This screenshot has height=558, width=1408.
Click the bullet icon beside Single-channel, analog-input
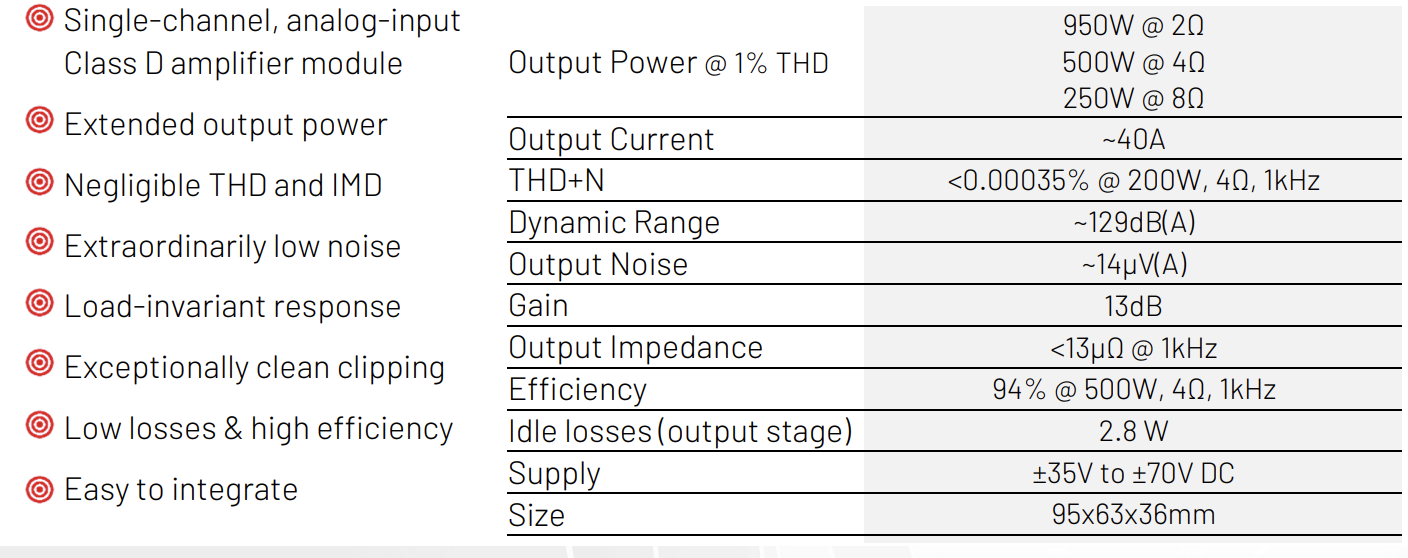pos(38,18)
